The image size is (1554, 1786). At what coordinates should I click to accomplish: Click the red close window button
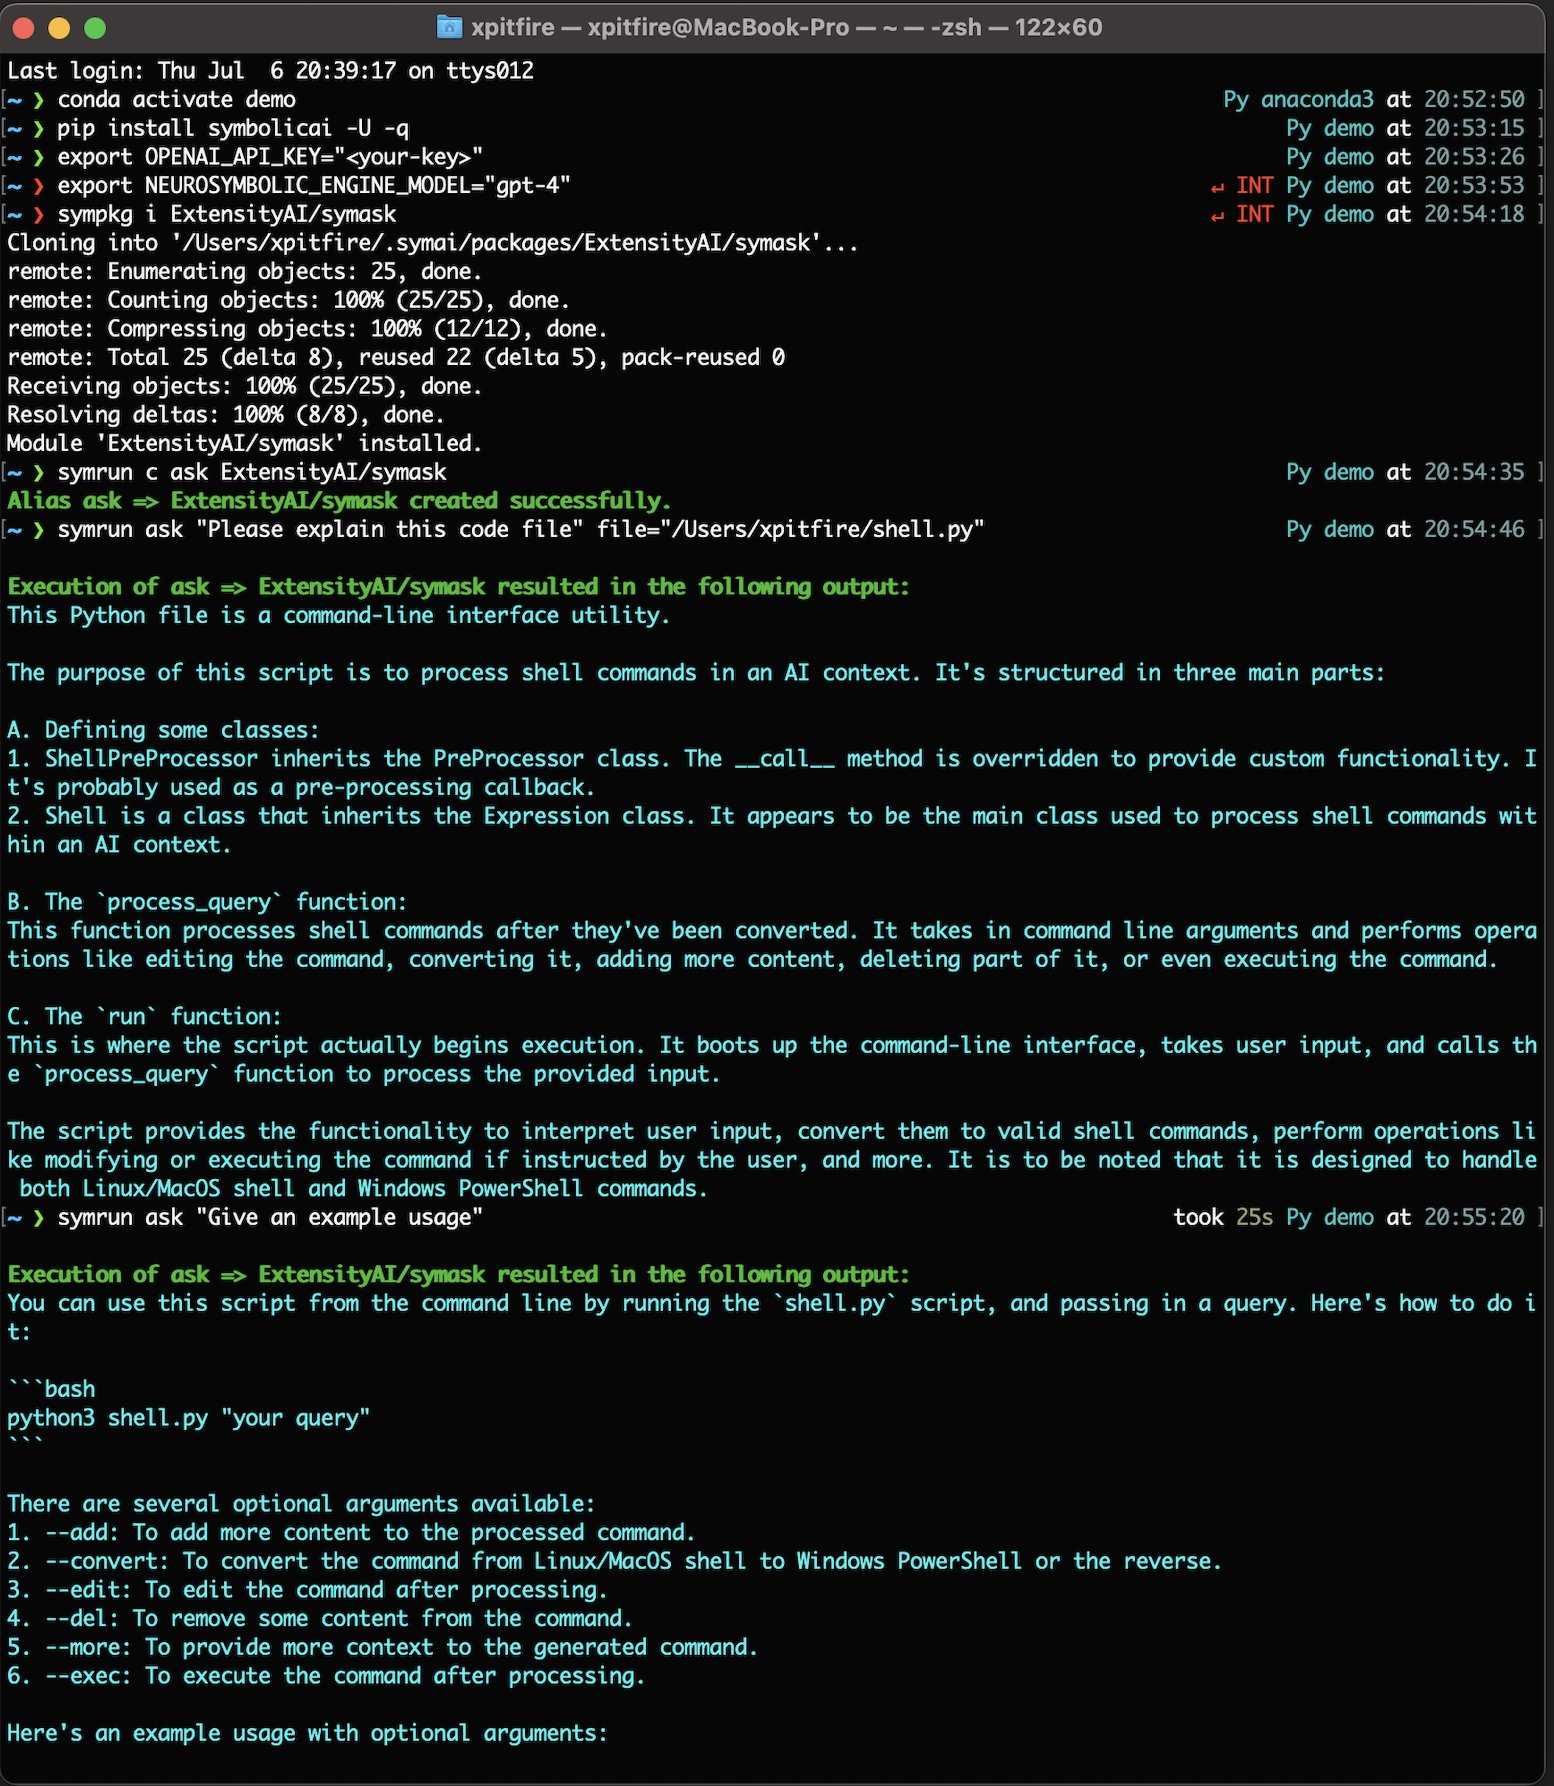(x=23, y=28)
